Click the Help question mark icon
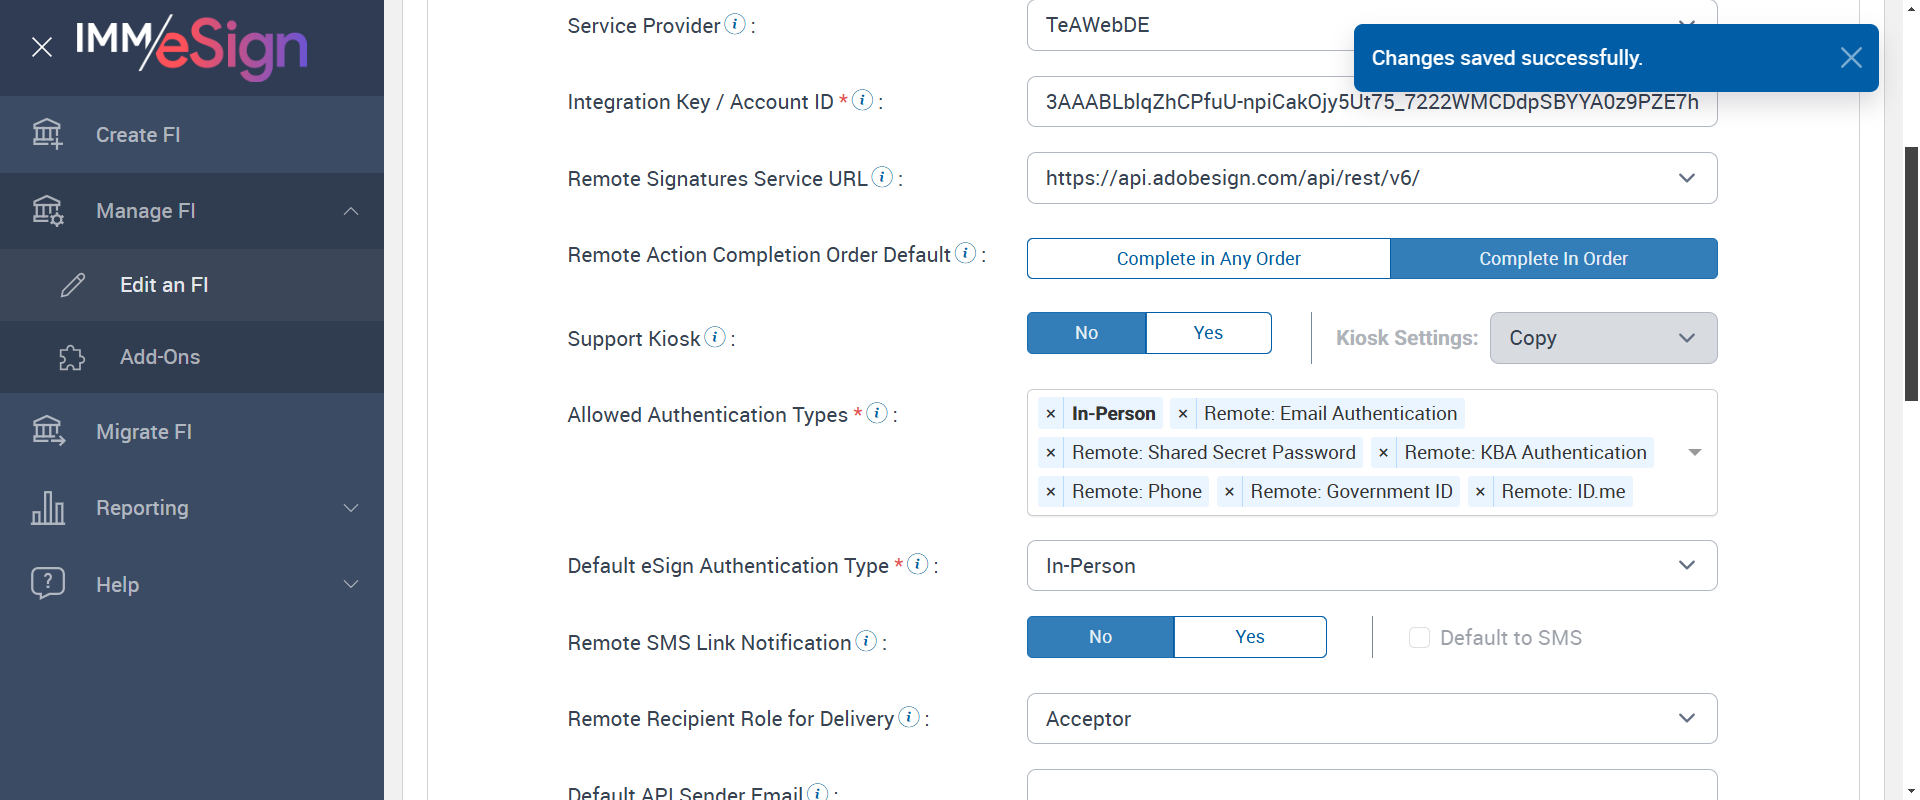This screenshot has width=1920, height=800. [x=48, y=583]
